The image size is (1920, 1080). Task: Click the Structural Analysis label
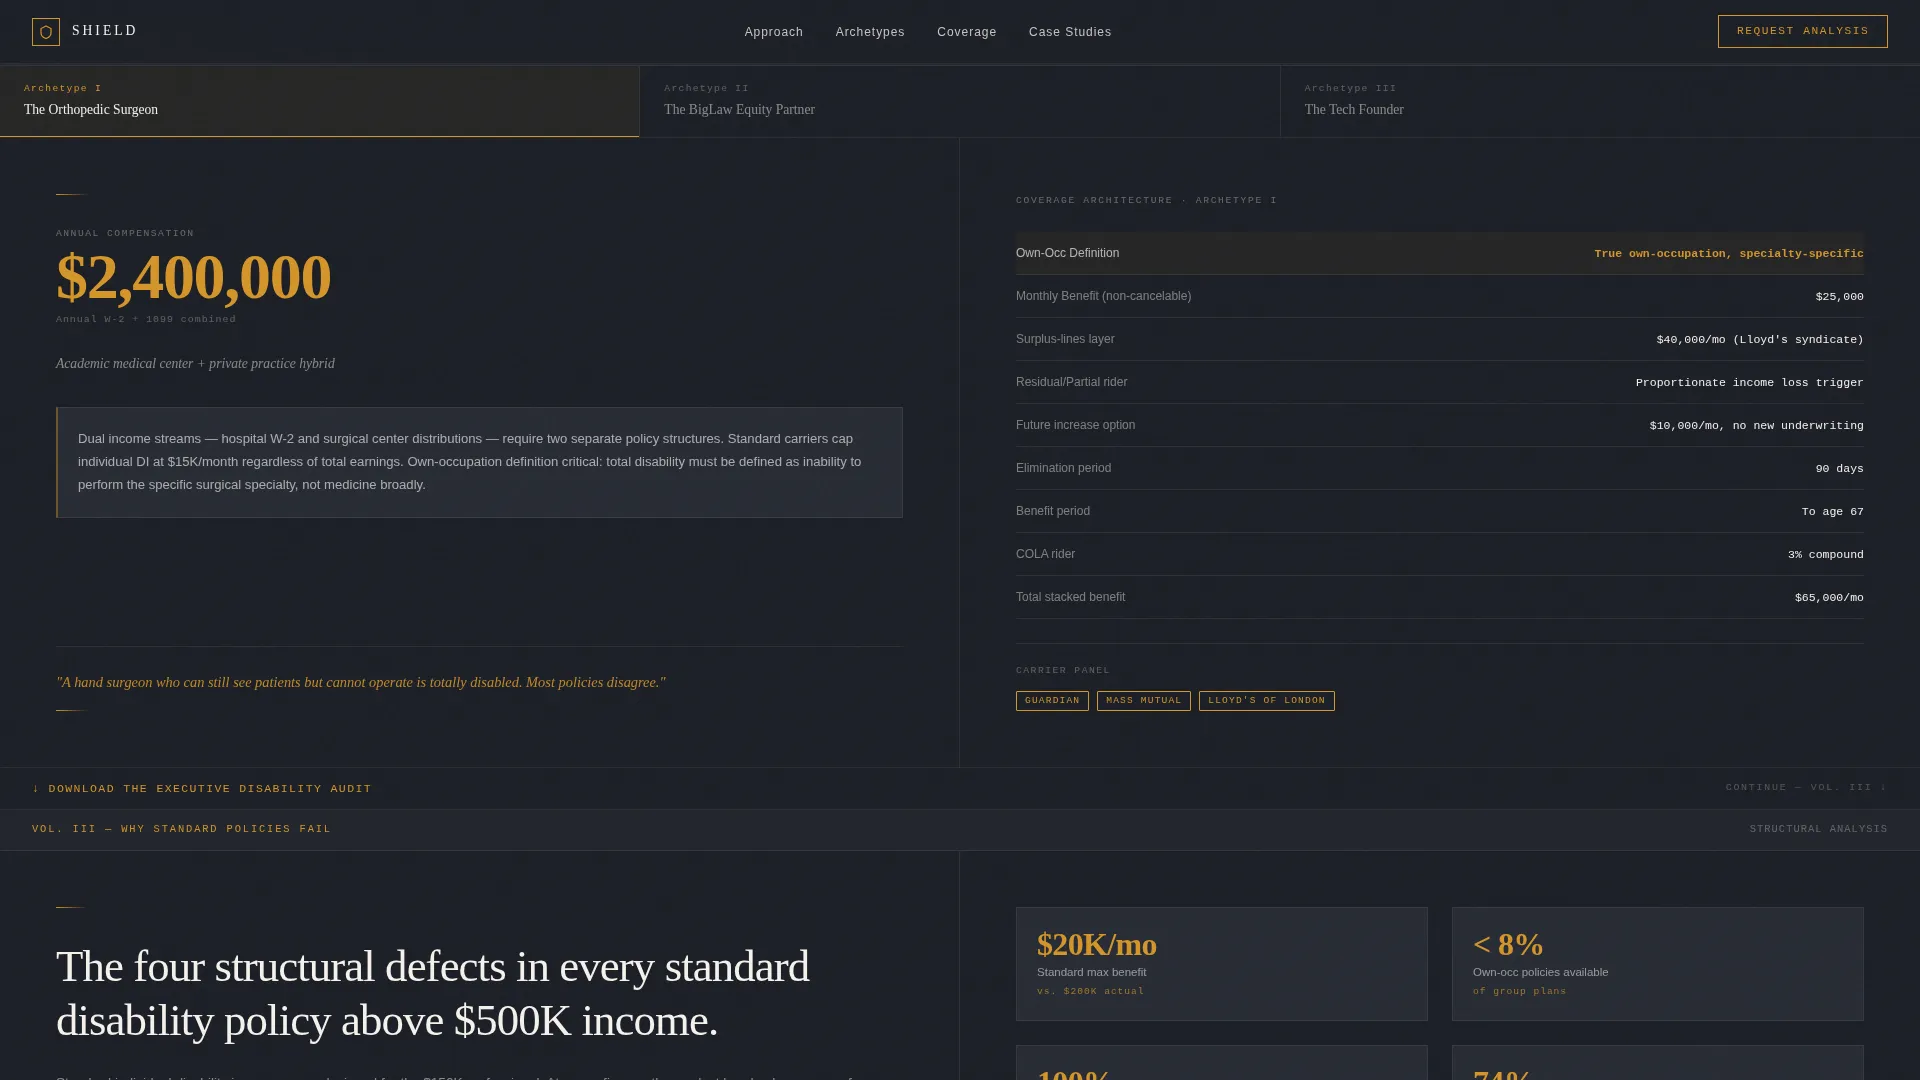point(1818,829)
